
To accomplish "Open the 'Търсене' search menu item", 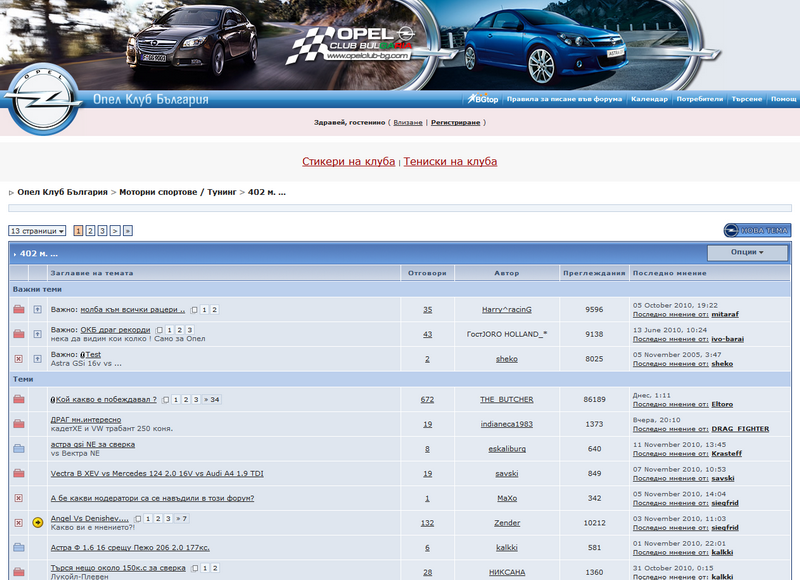I will 746,99.
